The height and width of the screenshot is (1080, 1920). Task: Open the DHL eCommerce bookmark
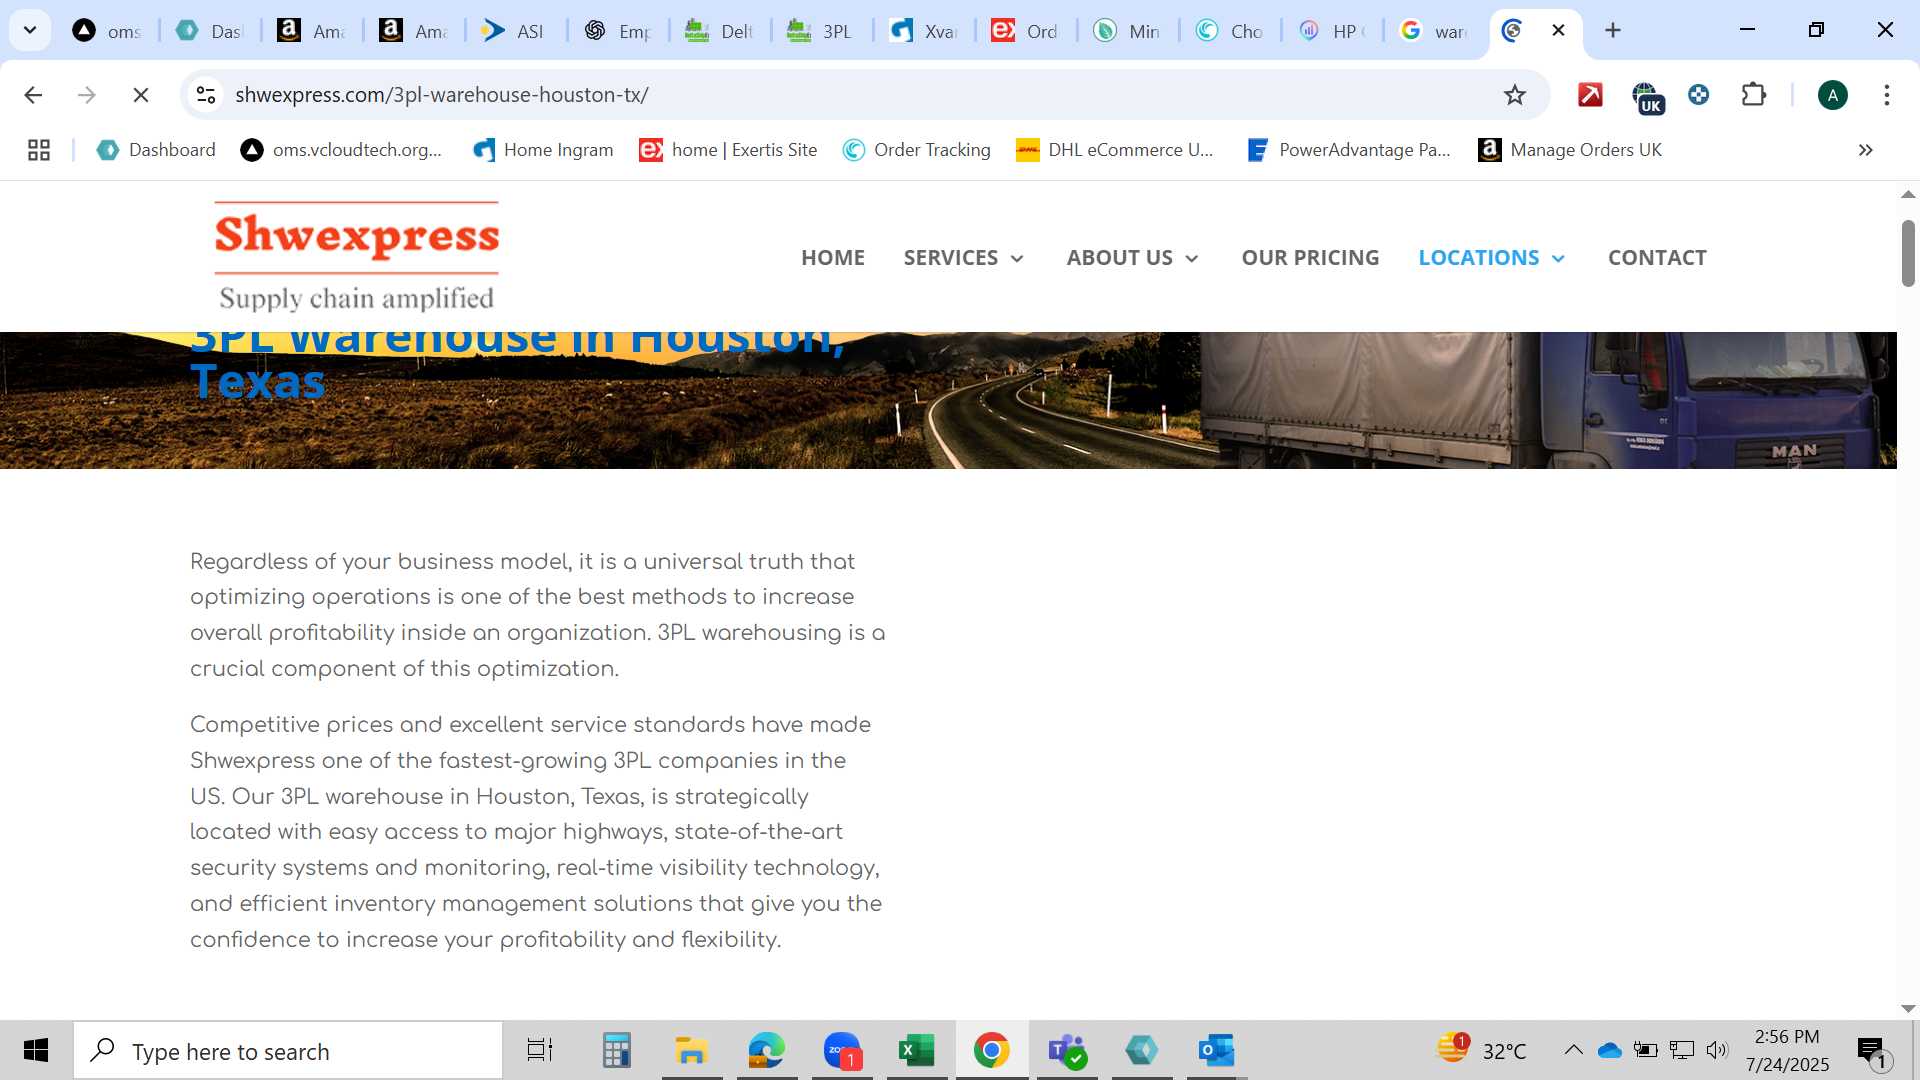[1114, 150]
